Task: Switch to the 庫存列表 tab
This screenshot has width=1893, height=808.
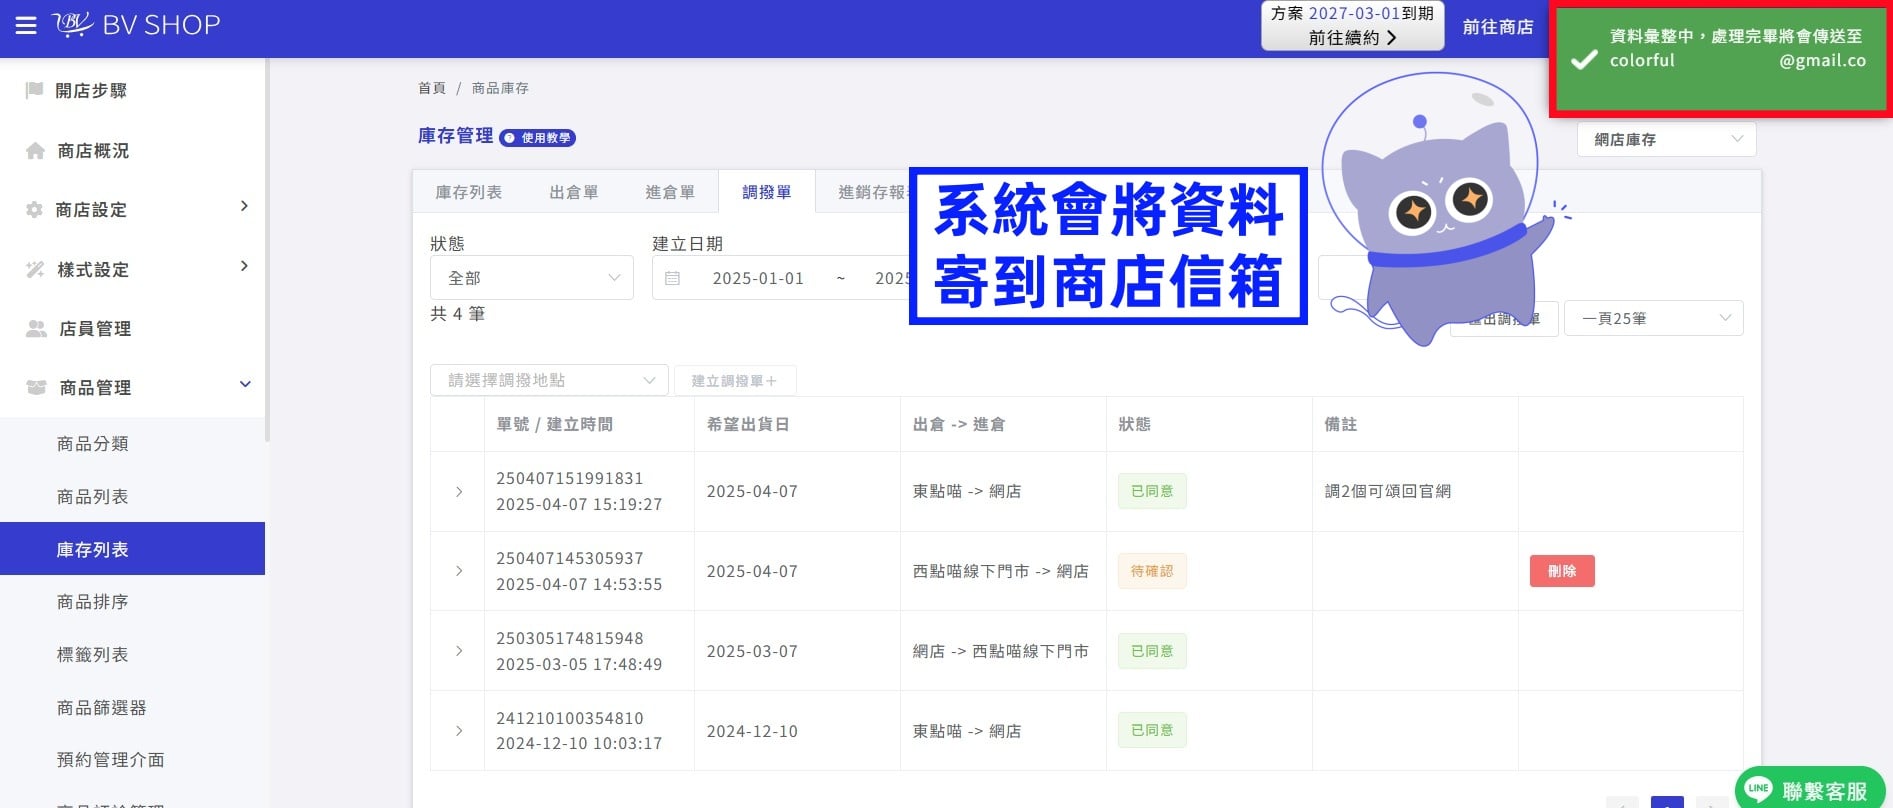Action: coord(469,192)
